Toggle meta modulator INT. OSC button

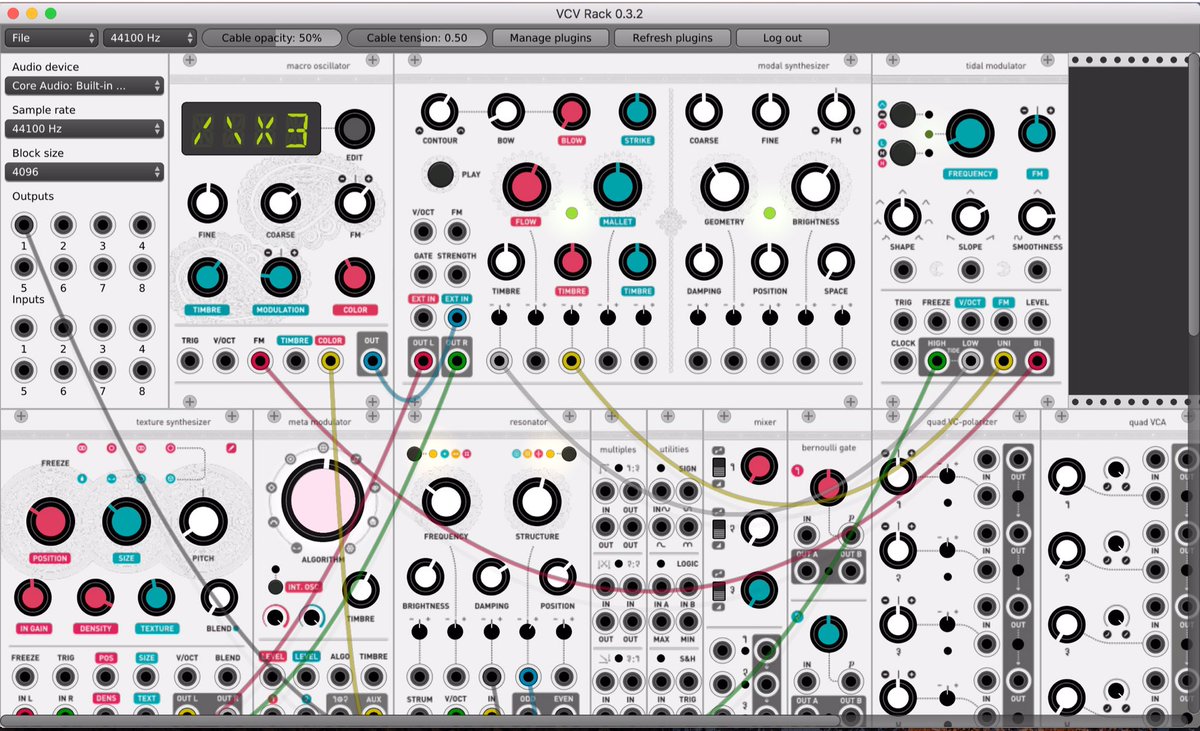[274, 586]
